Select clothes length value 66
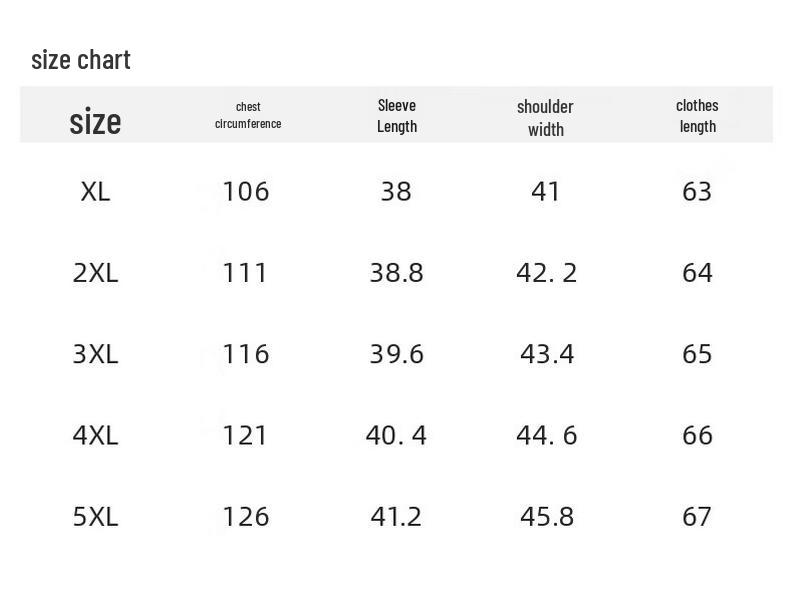793x595 pixels. point(696,435)
